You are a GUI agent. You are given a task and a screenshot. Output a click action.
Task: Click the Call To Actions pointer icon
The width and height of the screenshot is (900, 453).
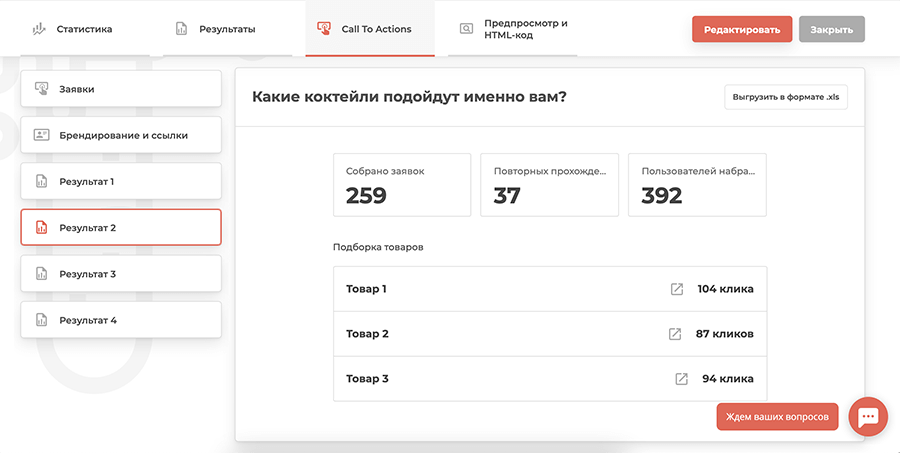[x=324, y=29]
